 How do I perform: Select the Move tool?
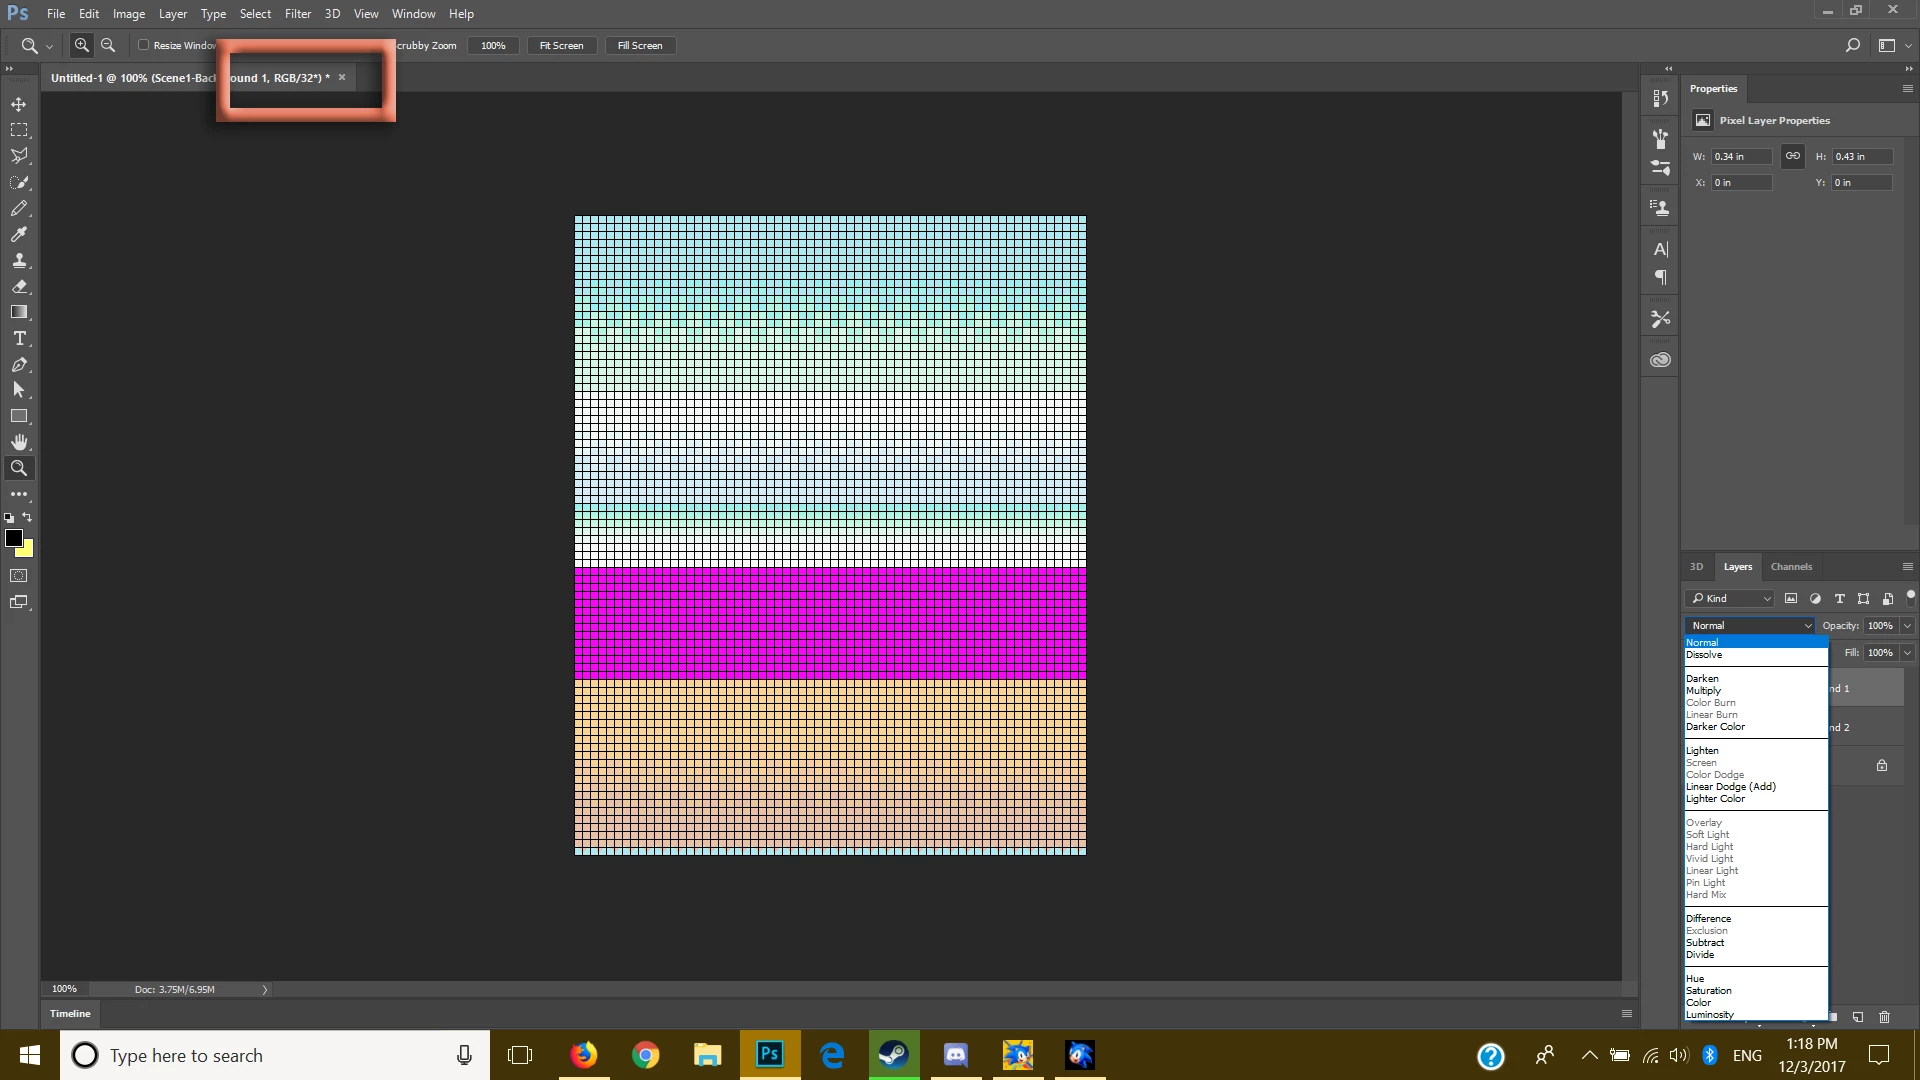point(19,104)
